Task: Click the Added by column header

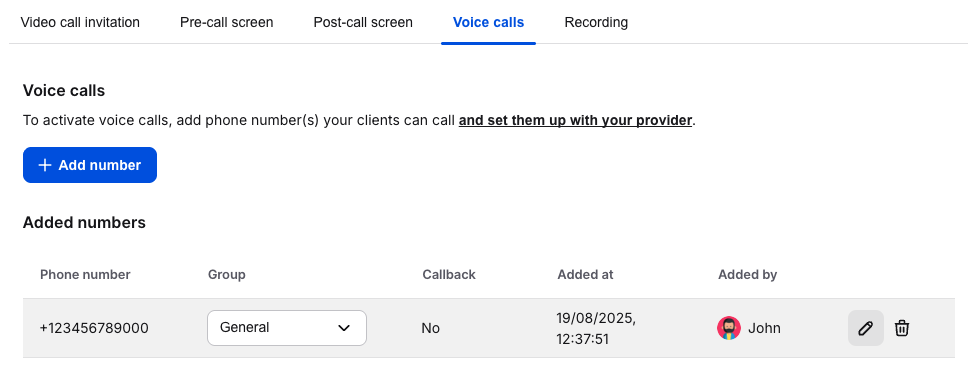Action: (748, 275)
